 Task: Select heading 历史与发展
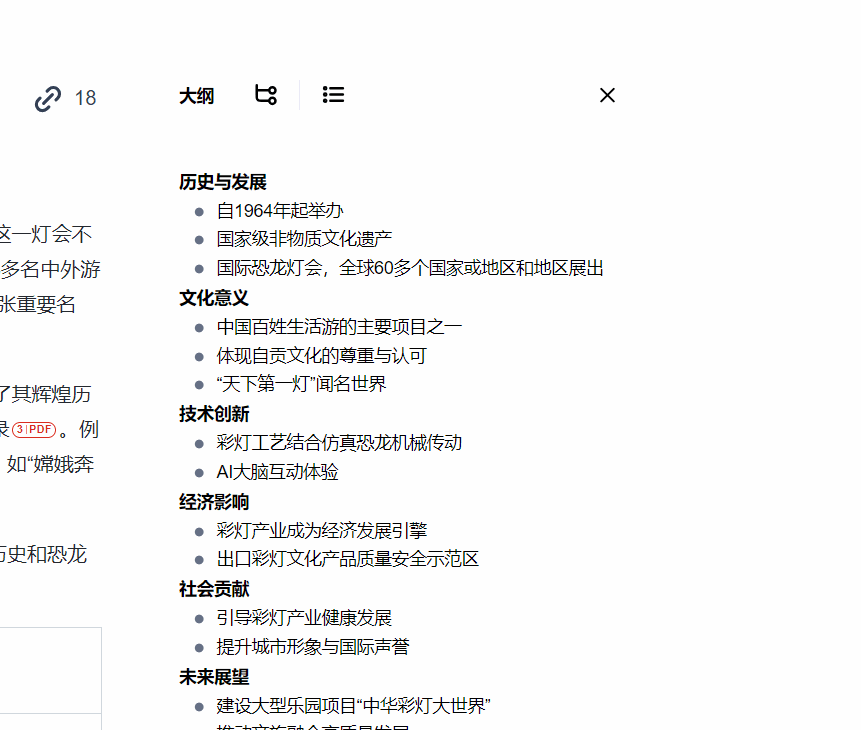223,182
